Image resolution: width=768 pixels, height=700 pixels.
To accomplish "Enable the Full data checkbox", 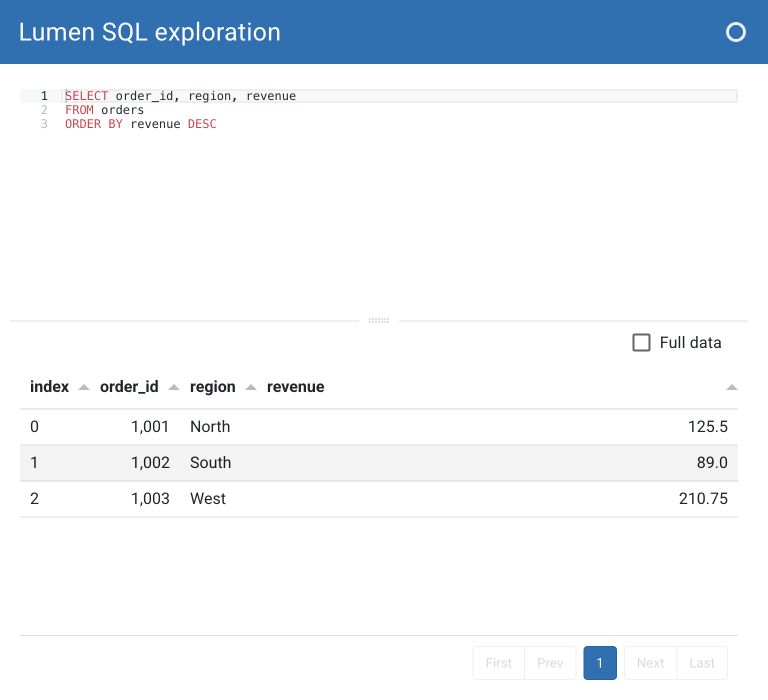I will 641,342.
